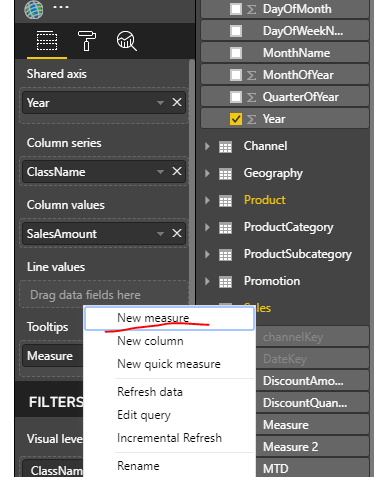
Task: Click the Channel table icon
Action: pos(225,147)
